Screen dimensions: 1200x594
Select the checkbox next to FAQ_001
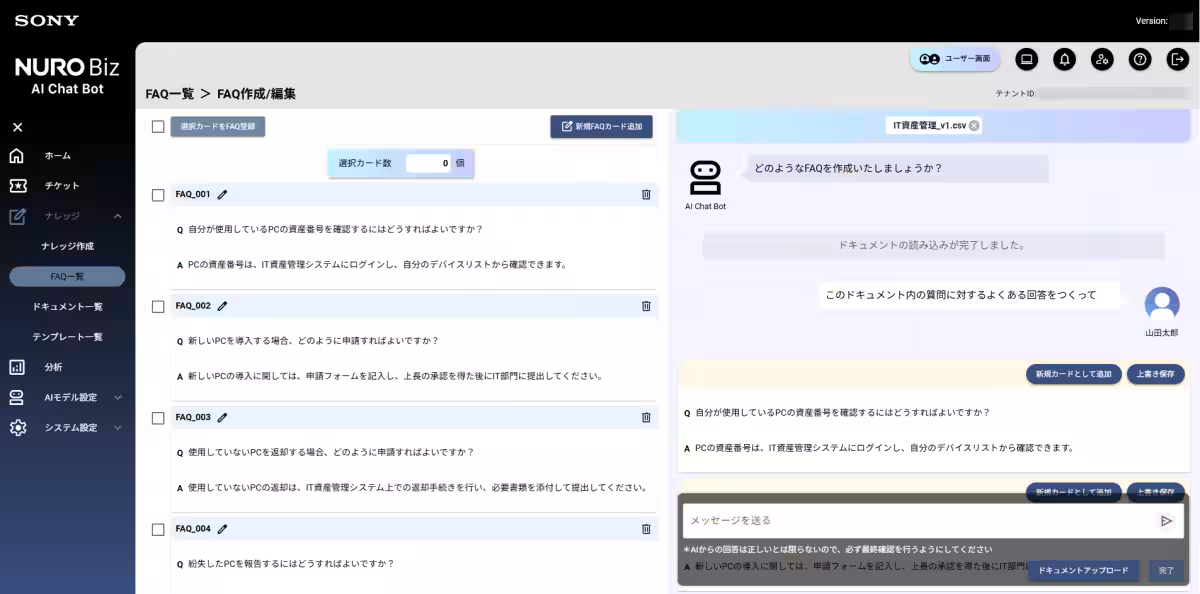point(157,194)
